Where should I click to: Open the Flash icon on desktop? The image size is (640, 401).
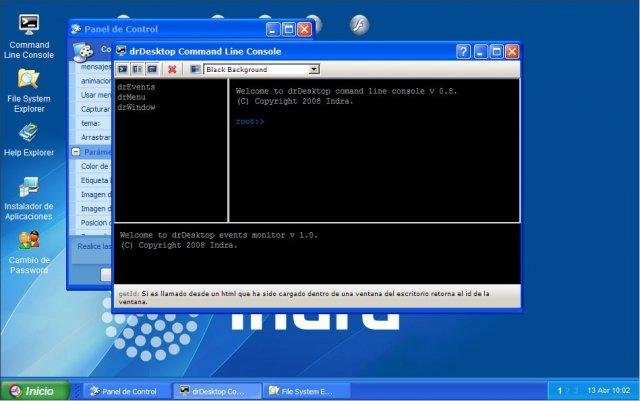coord(360,25)
